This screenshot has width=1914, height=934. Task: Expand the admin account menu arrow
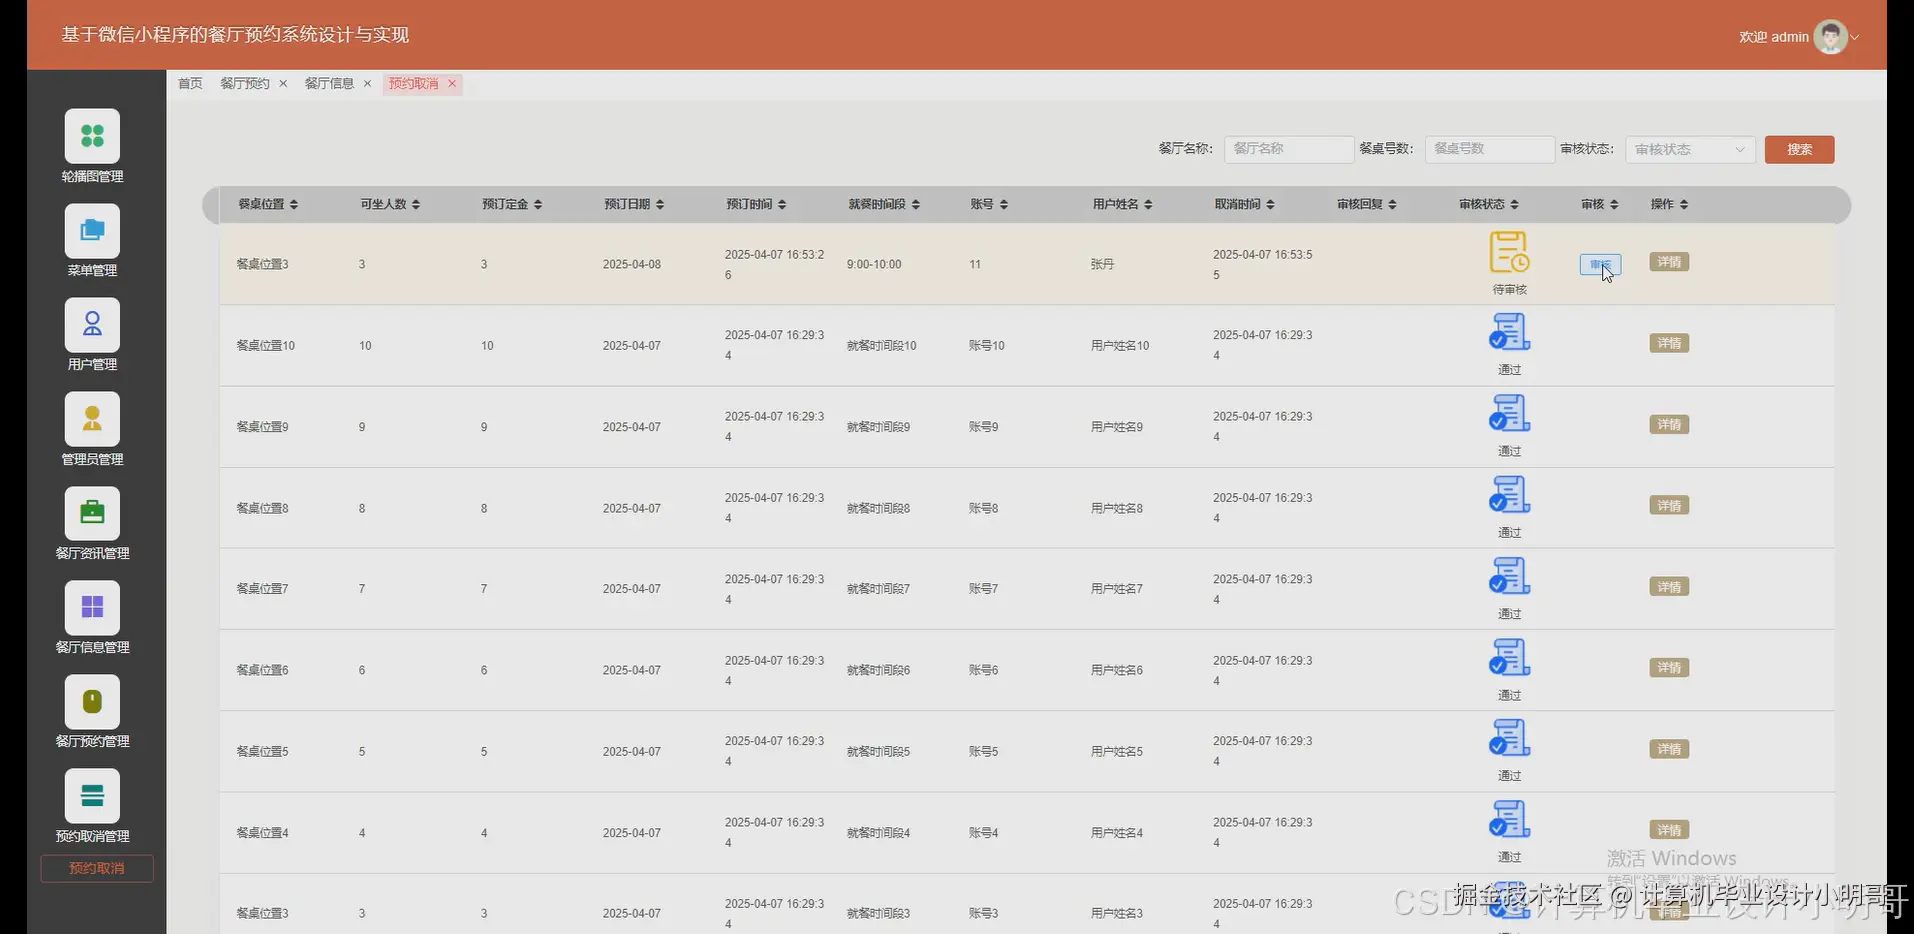pos(1855,38)
